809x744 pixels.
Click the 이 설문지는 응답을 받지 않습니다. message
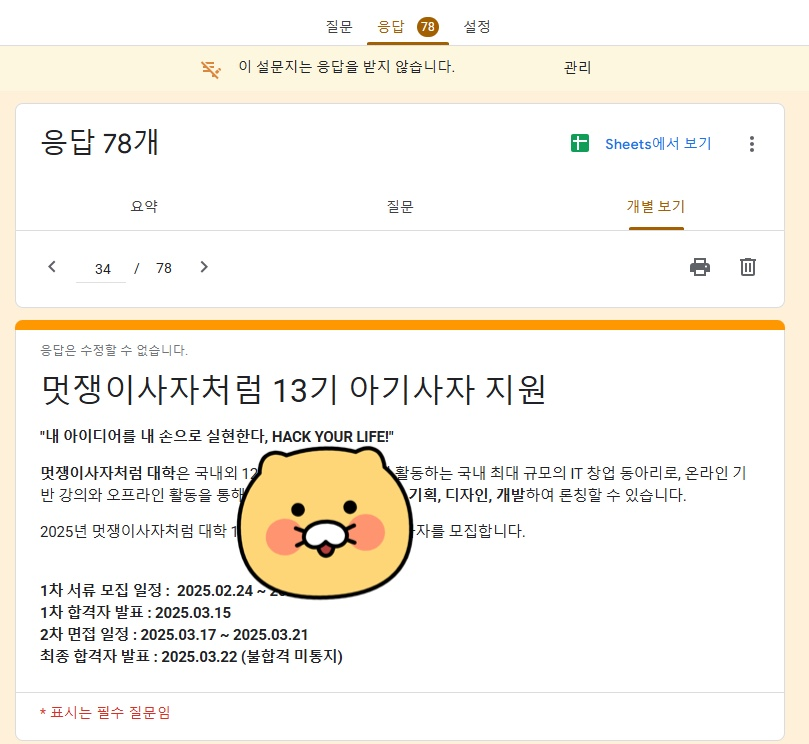pos(347,67)
